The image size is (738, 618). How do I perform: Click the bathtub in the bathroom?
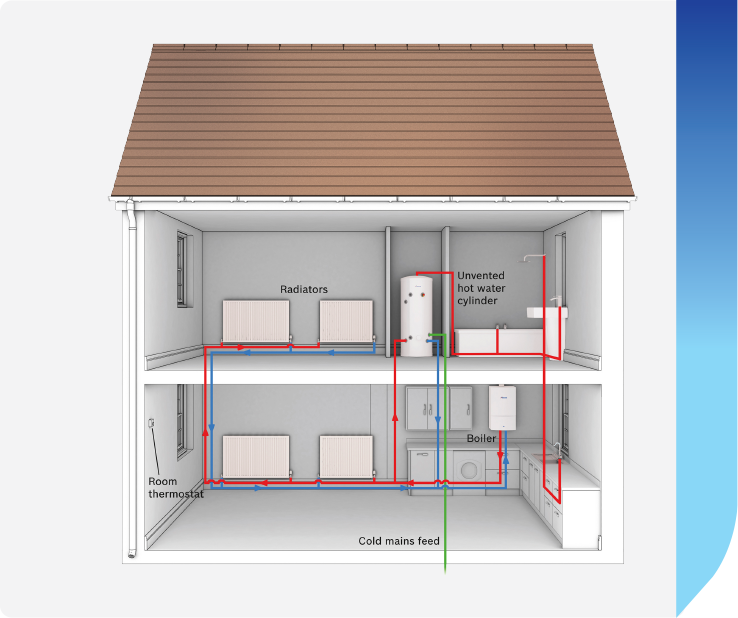(x=499, y=341)
